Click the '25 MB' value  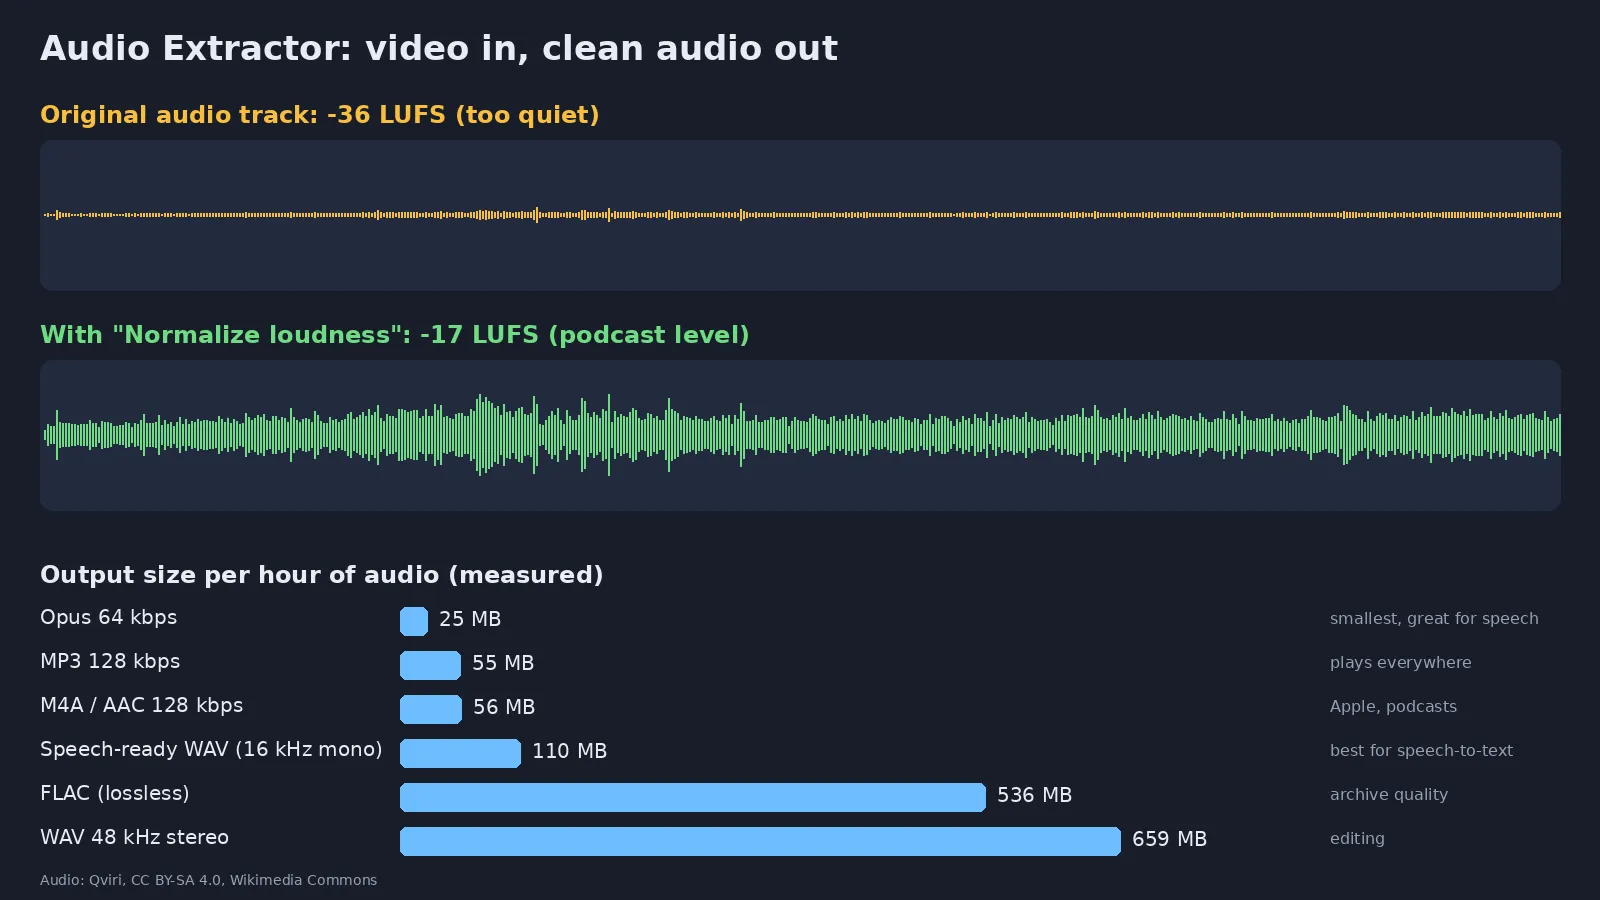tap(470, 620)
